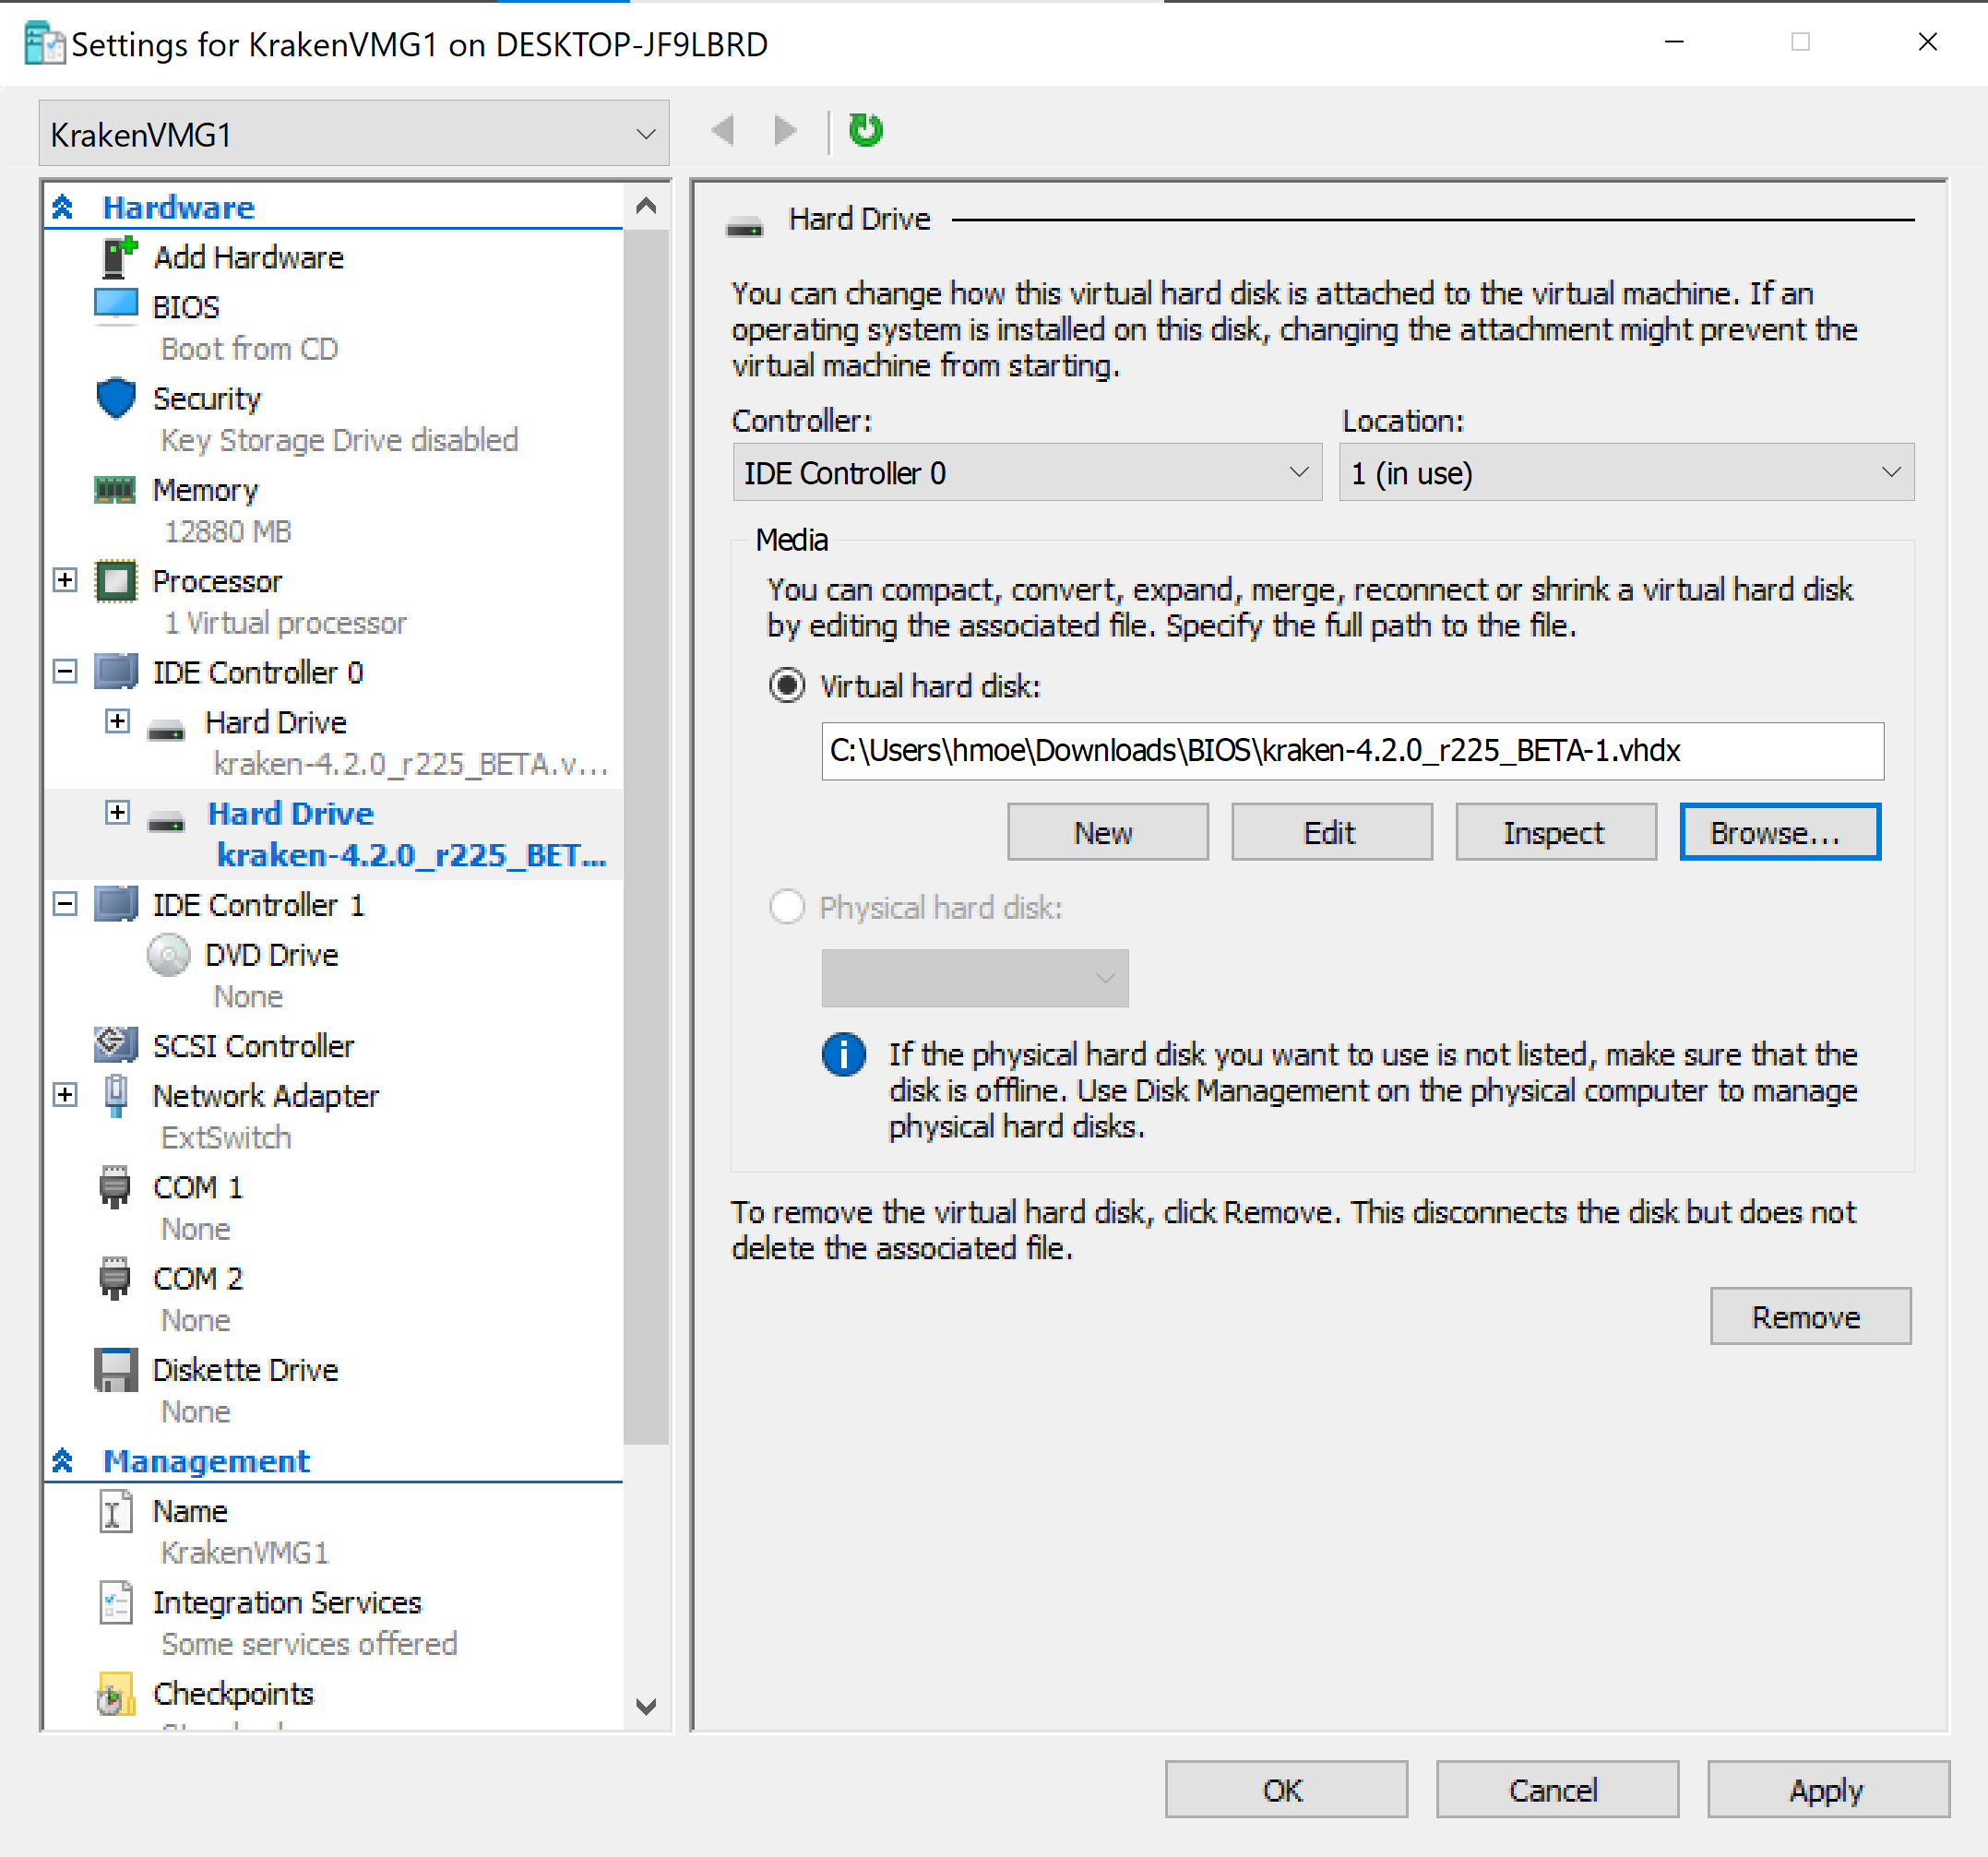The width and height of the screenshot is (1988, 1857).
Task: Click the Inspect button
Action: tap(1554, 832)
